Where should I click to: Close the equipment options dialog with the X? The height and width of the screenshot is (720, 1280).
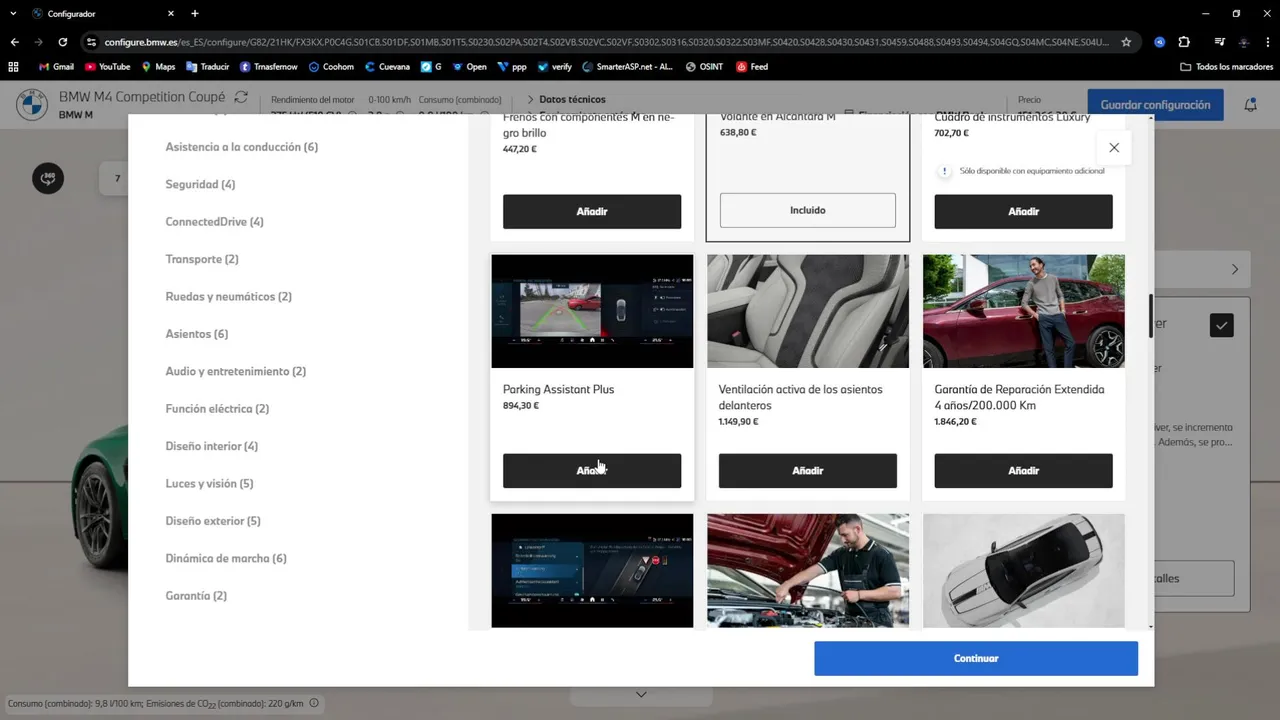click(1114, 148)
